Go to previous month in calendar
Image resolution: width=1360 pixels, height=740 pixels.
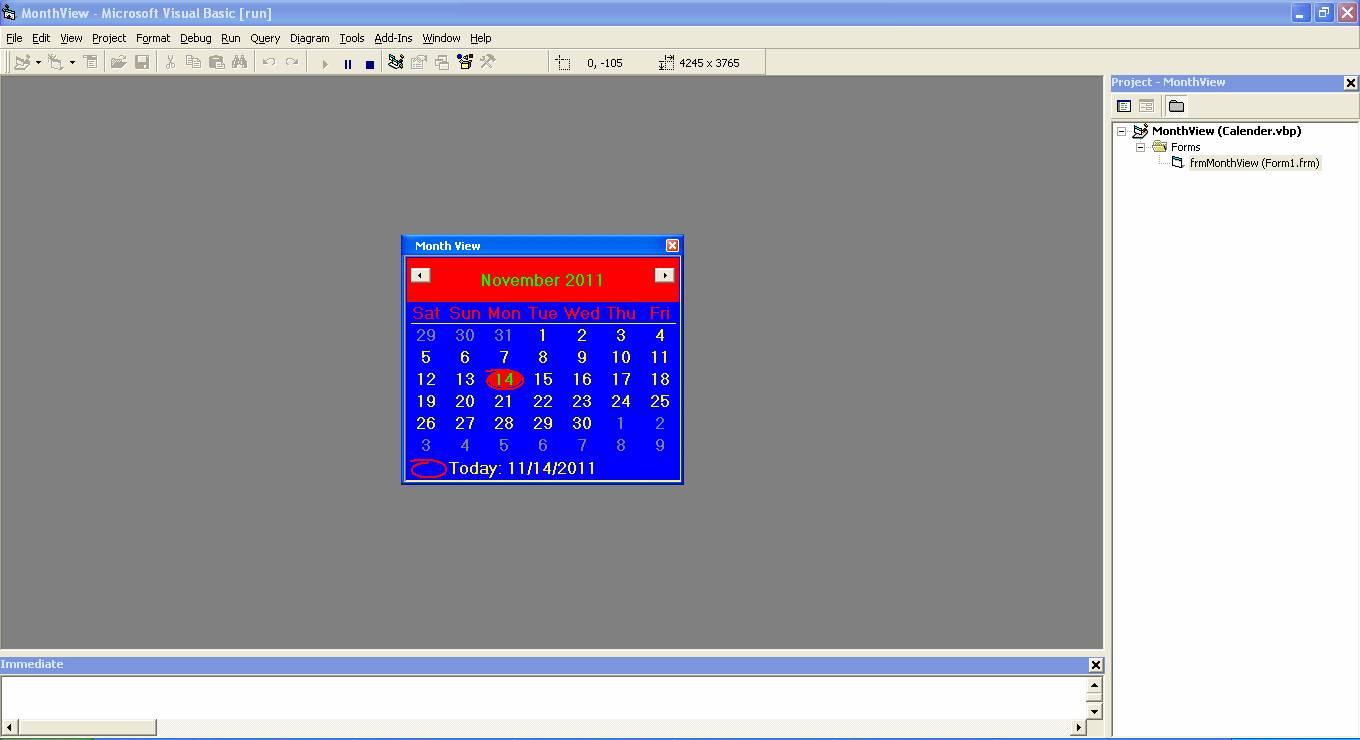420,275
